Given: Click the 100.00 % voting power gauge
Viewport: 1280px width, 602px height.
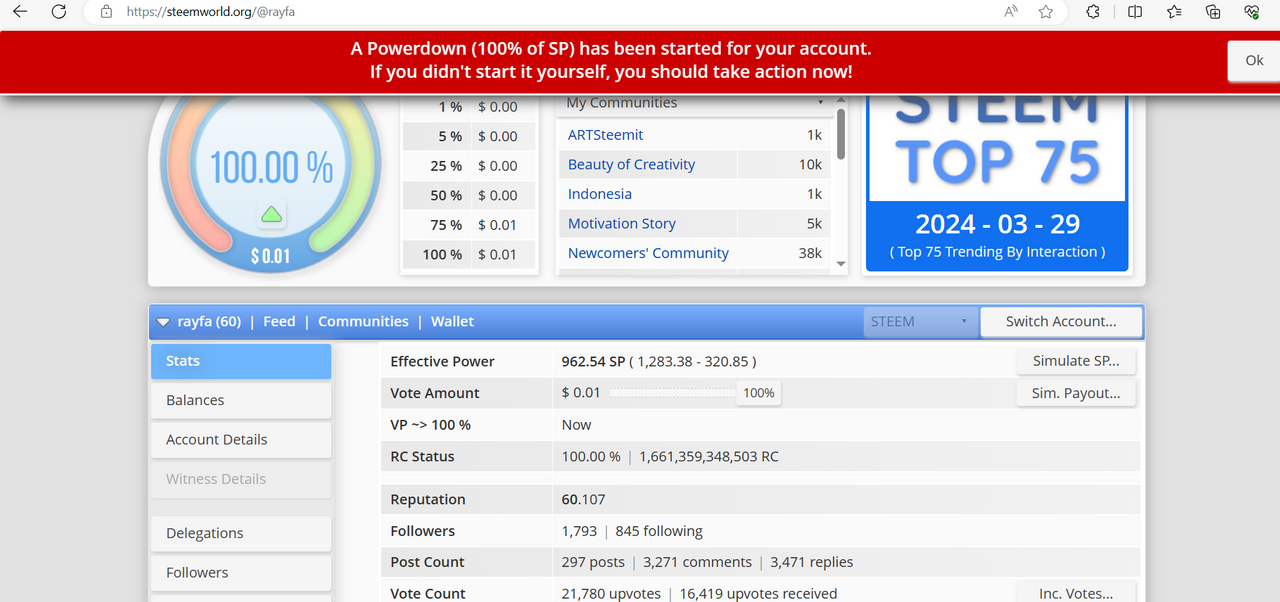Looking at the screenshot, I should click(x=271, y=167).
